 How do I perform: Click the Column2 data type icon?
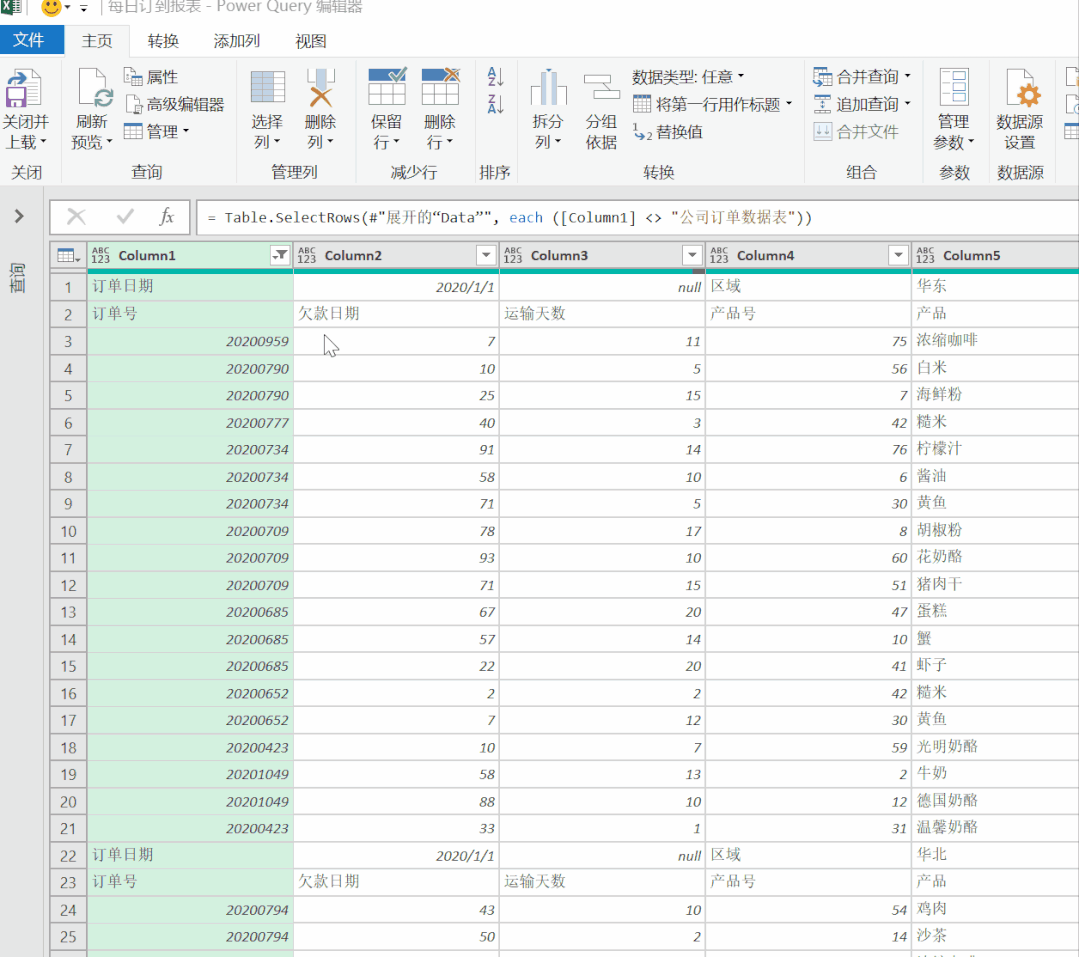tap(307, 255)
